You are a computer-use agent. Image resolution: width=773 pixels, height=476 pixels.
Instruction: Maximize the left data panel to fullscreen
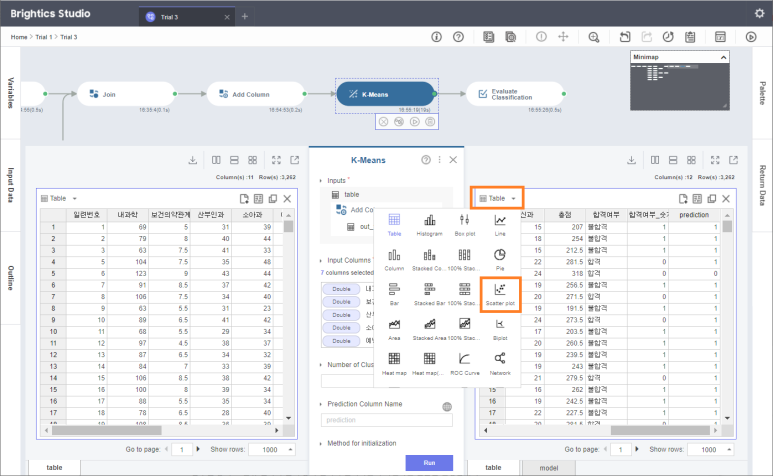point(276,160)
